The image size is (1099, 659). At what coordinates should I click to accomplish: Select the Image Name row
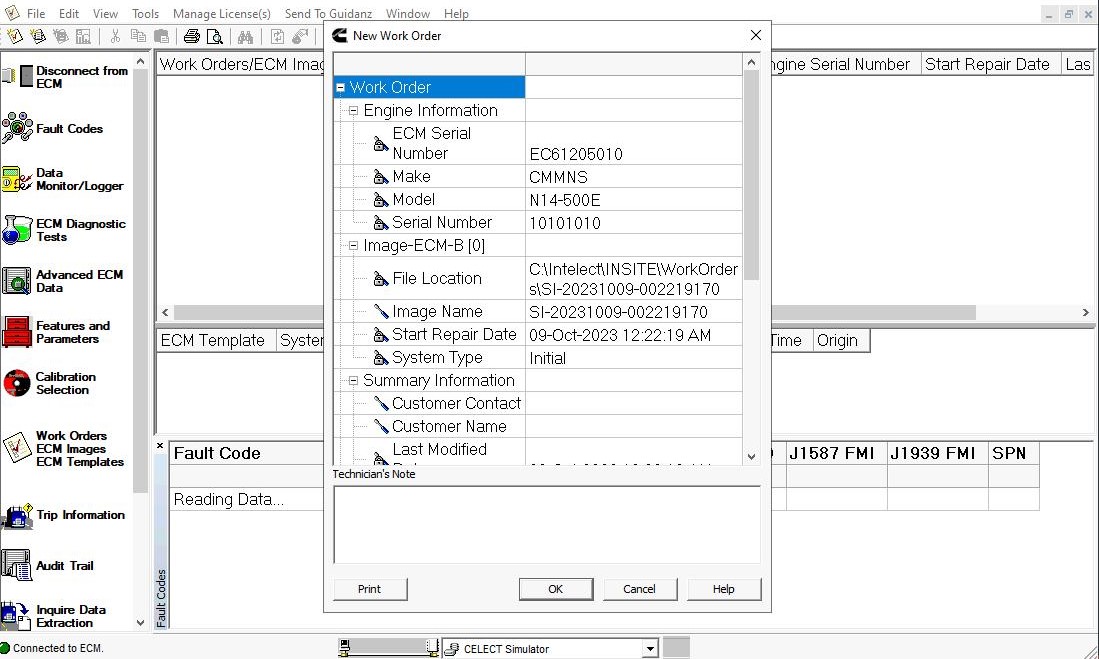tap(538, 311)
